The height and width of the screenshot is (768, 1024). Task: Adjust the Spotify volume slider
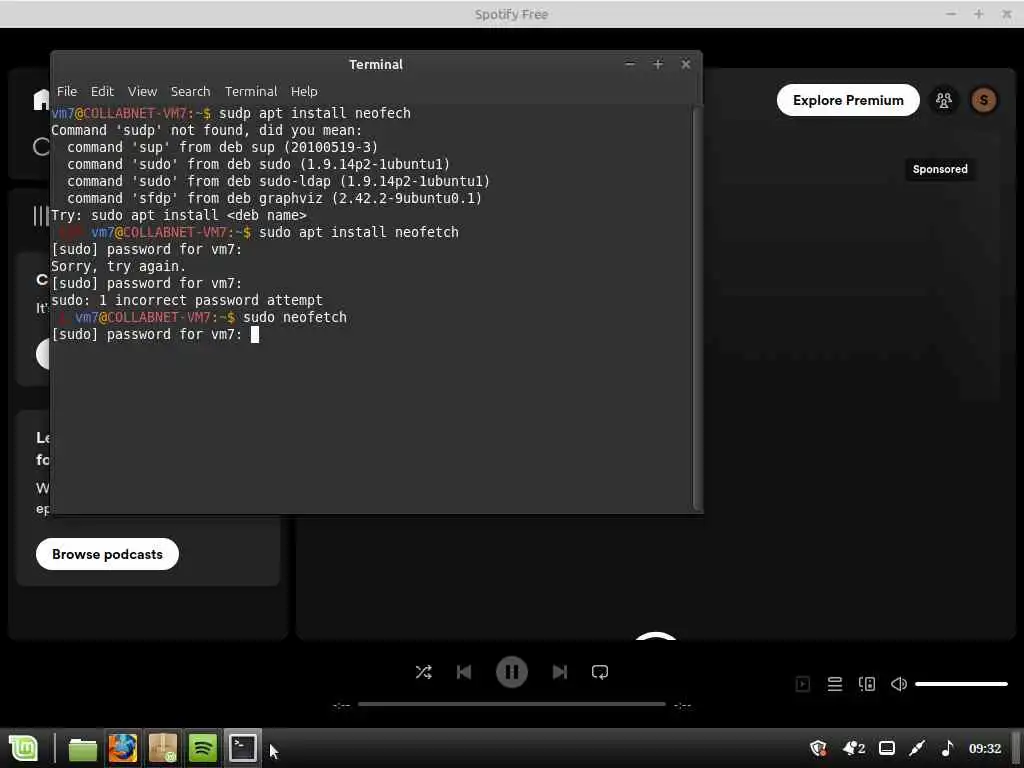pyautogui.click(x=961, y=684)
